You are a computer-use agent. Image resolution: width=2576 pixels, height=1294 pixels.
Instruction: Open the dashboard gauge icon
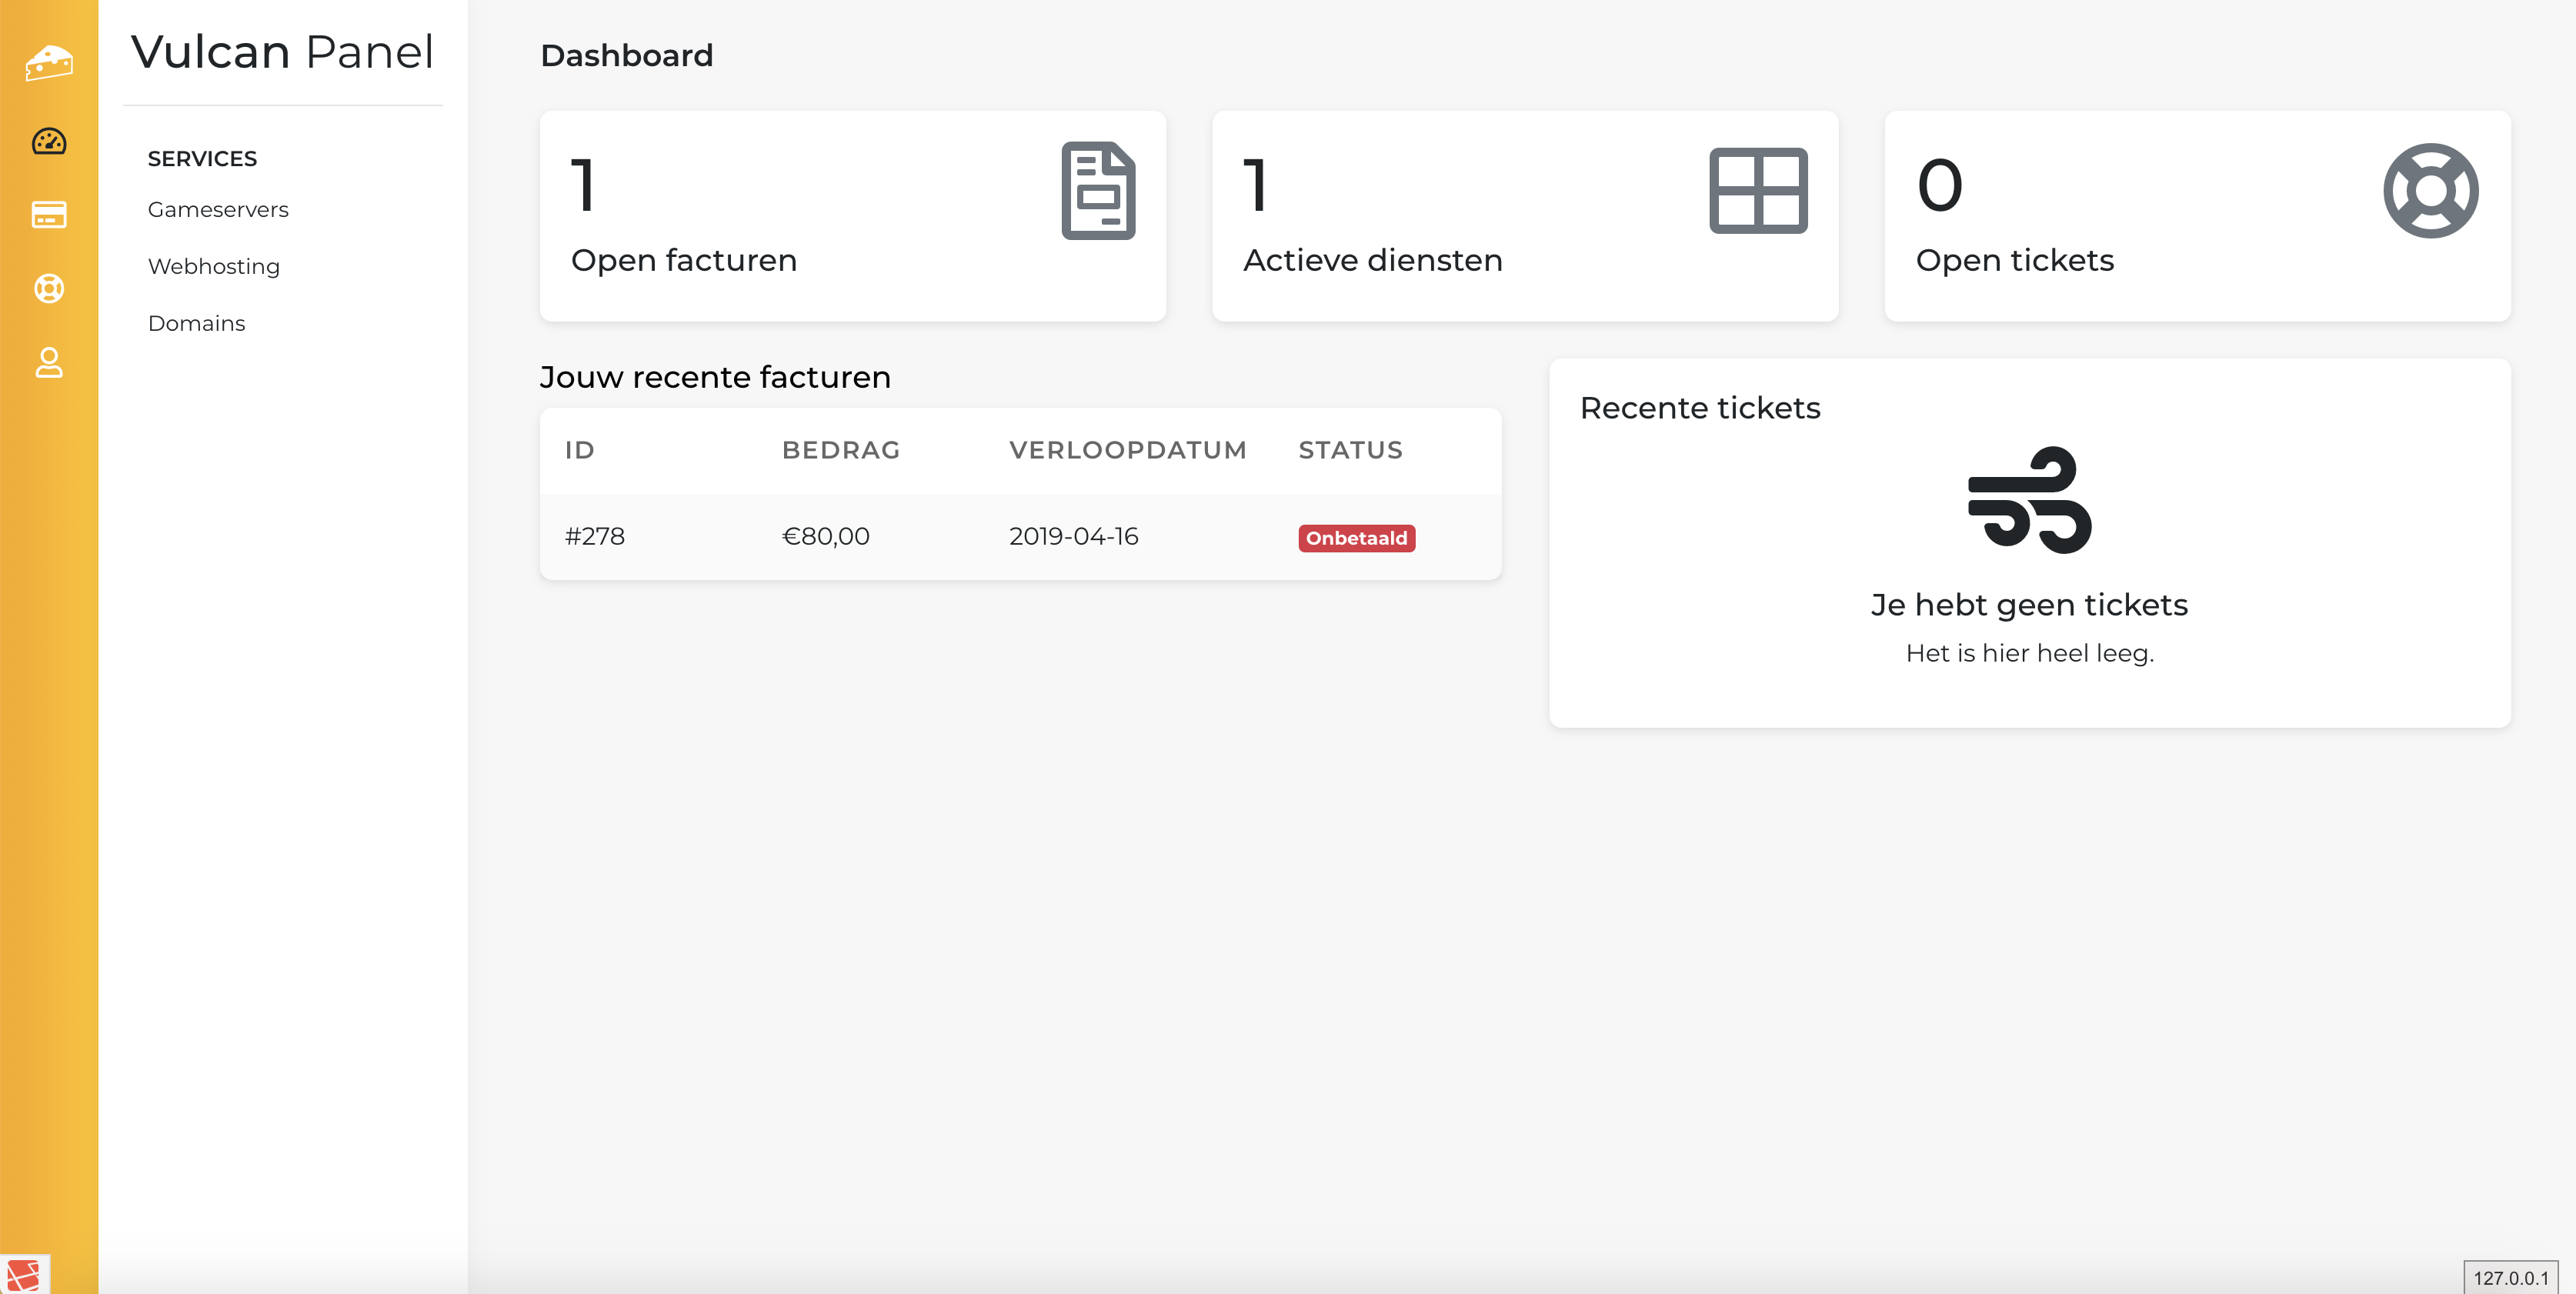coord(49,141)
